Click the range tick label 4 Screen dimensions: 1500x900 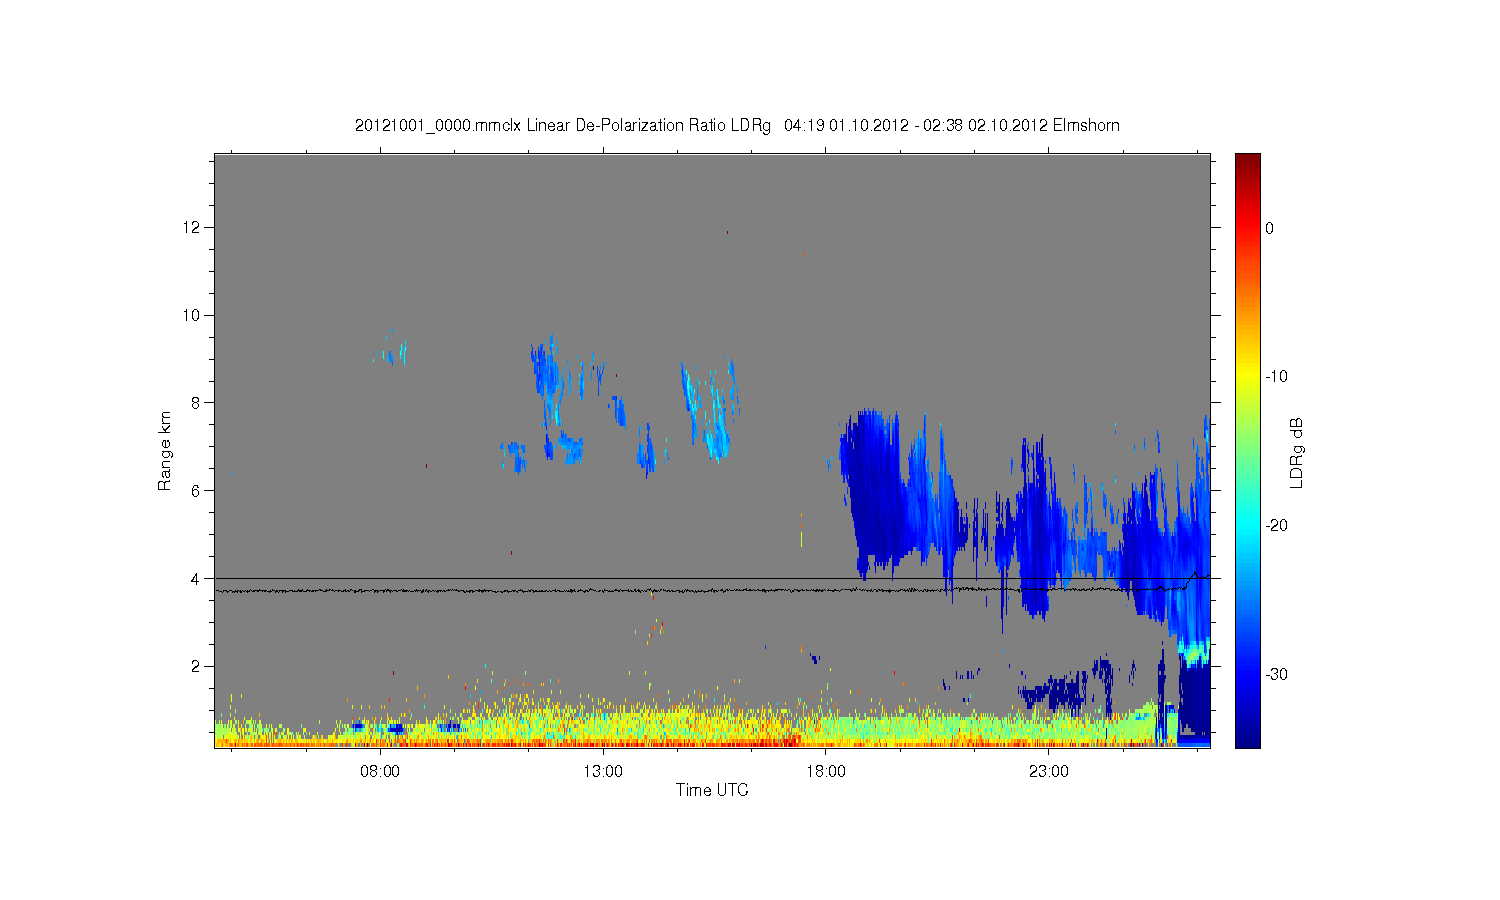tap(197, 578)
